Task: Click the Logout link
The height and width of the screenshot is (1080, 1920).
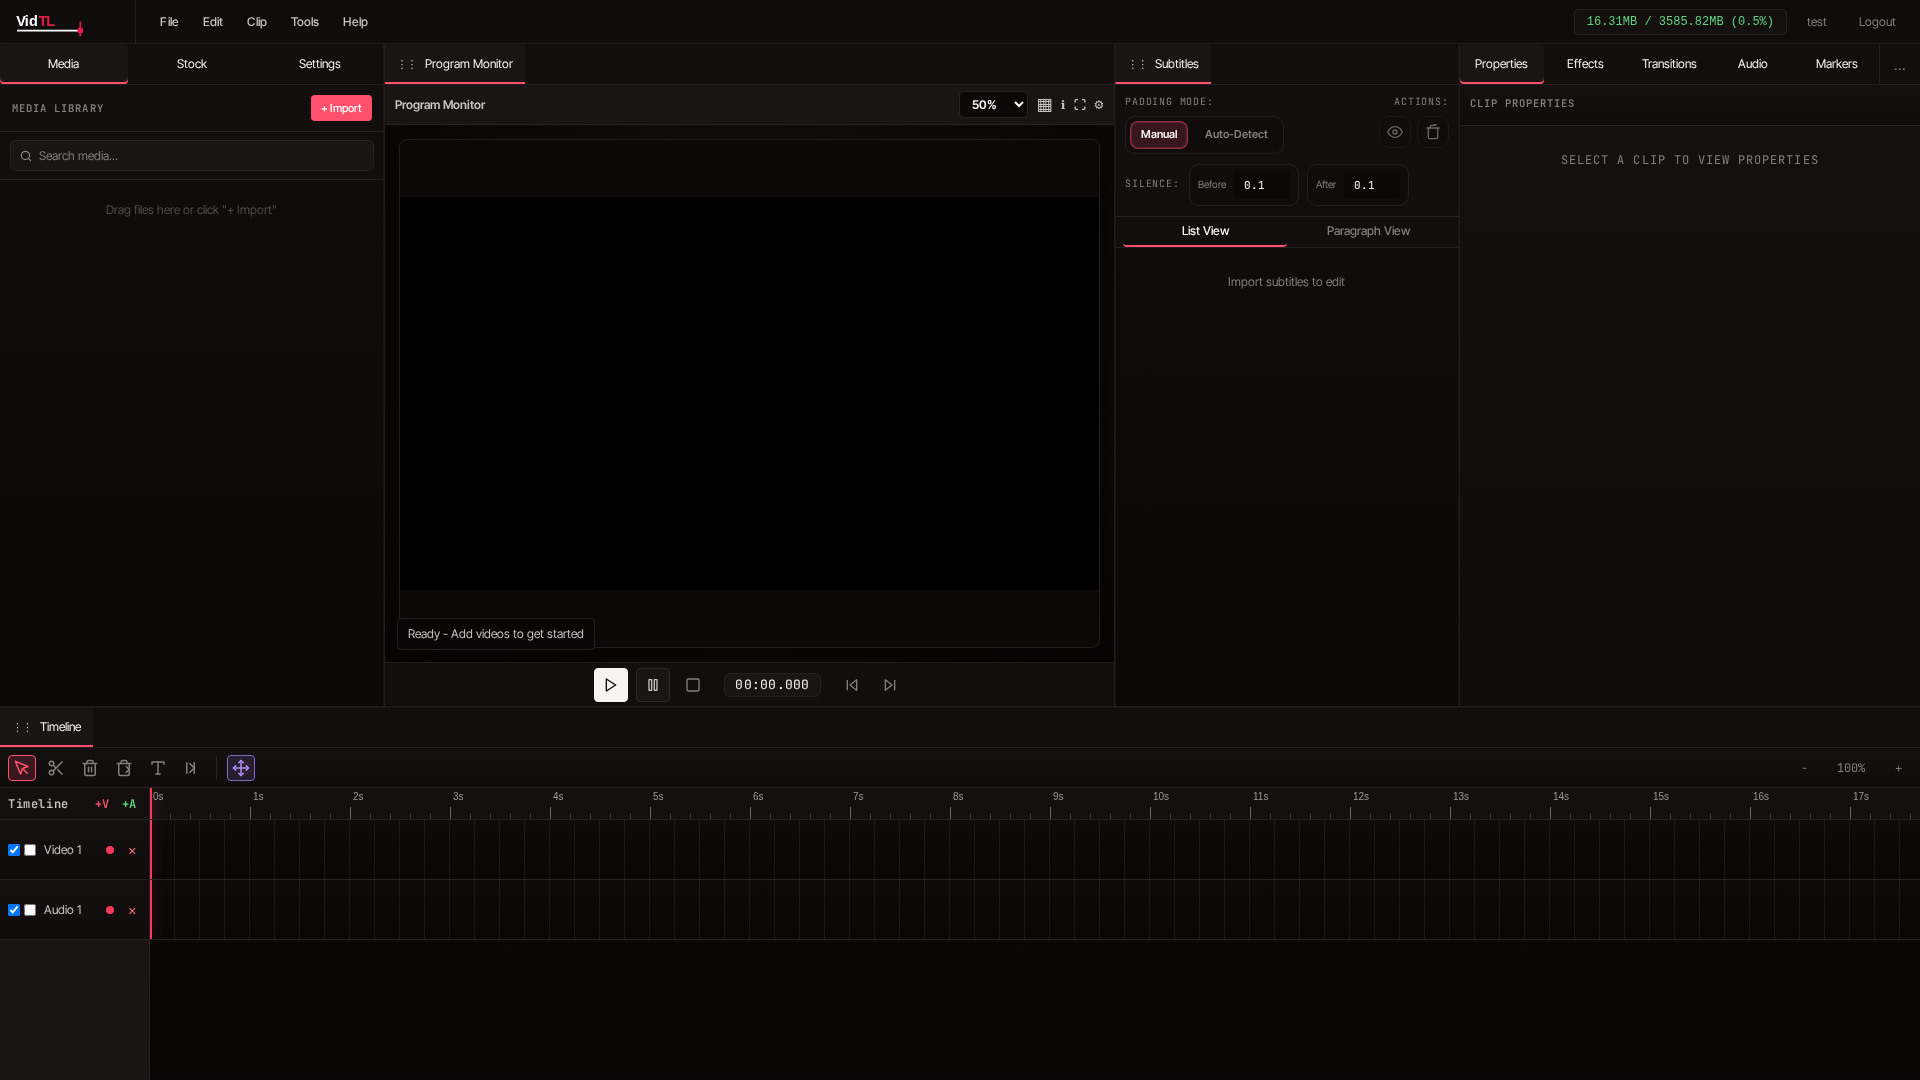Action: (1877, 22)
